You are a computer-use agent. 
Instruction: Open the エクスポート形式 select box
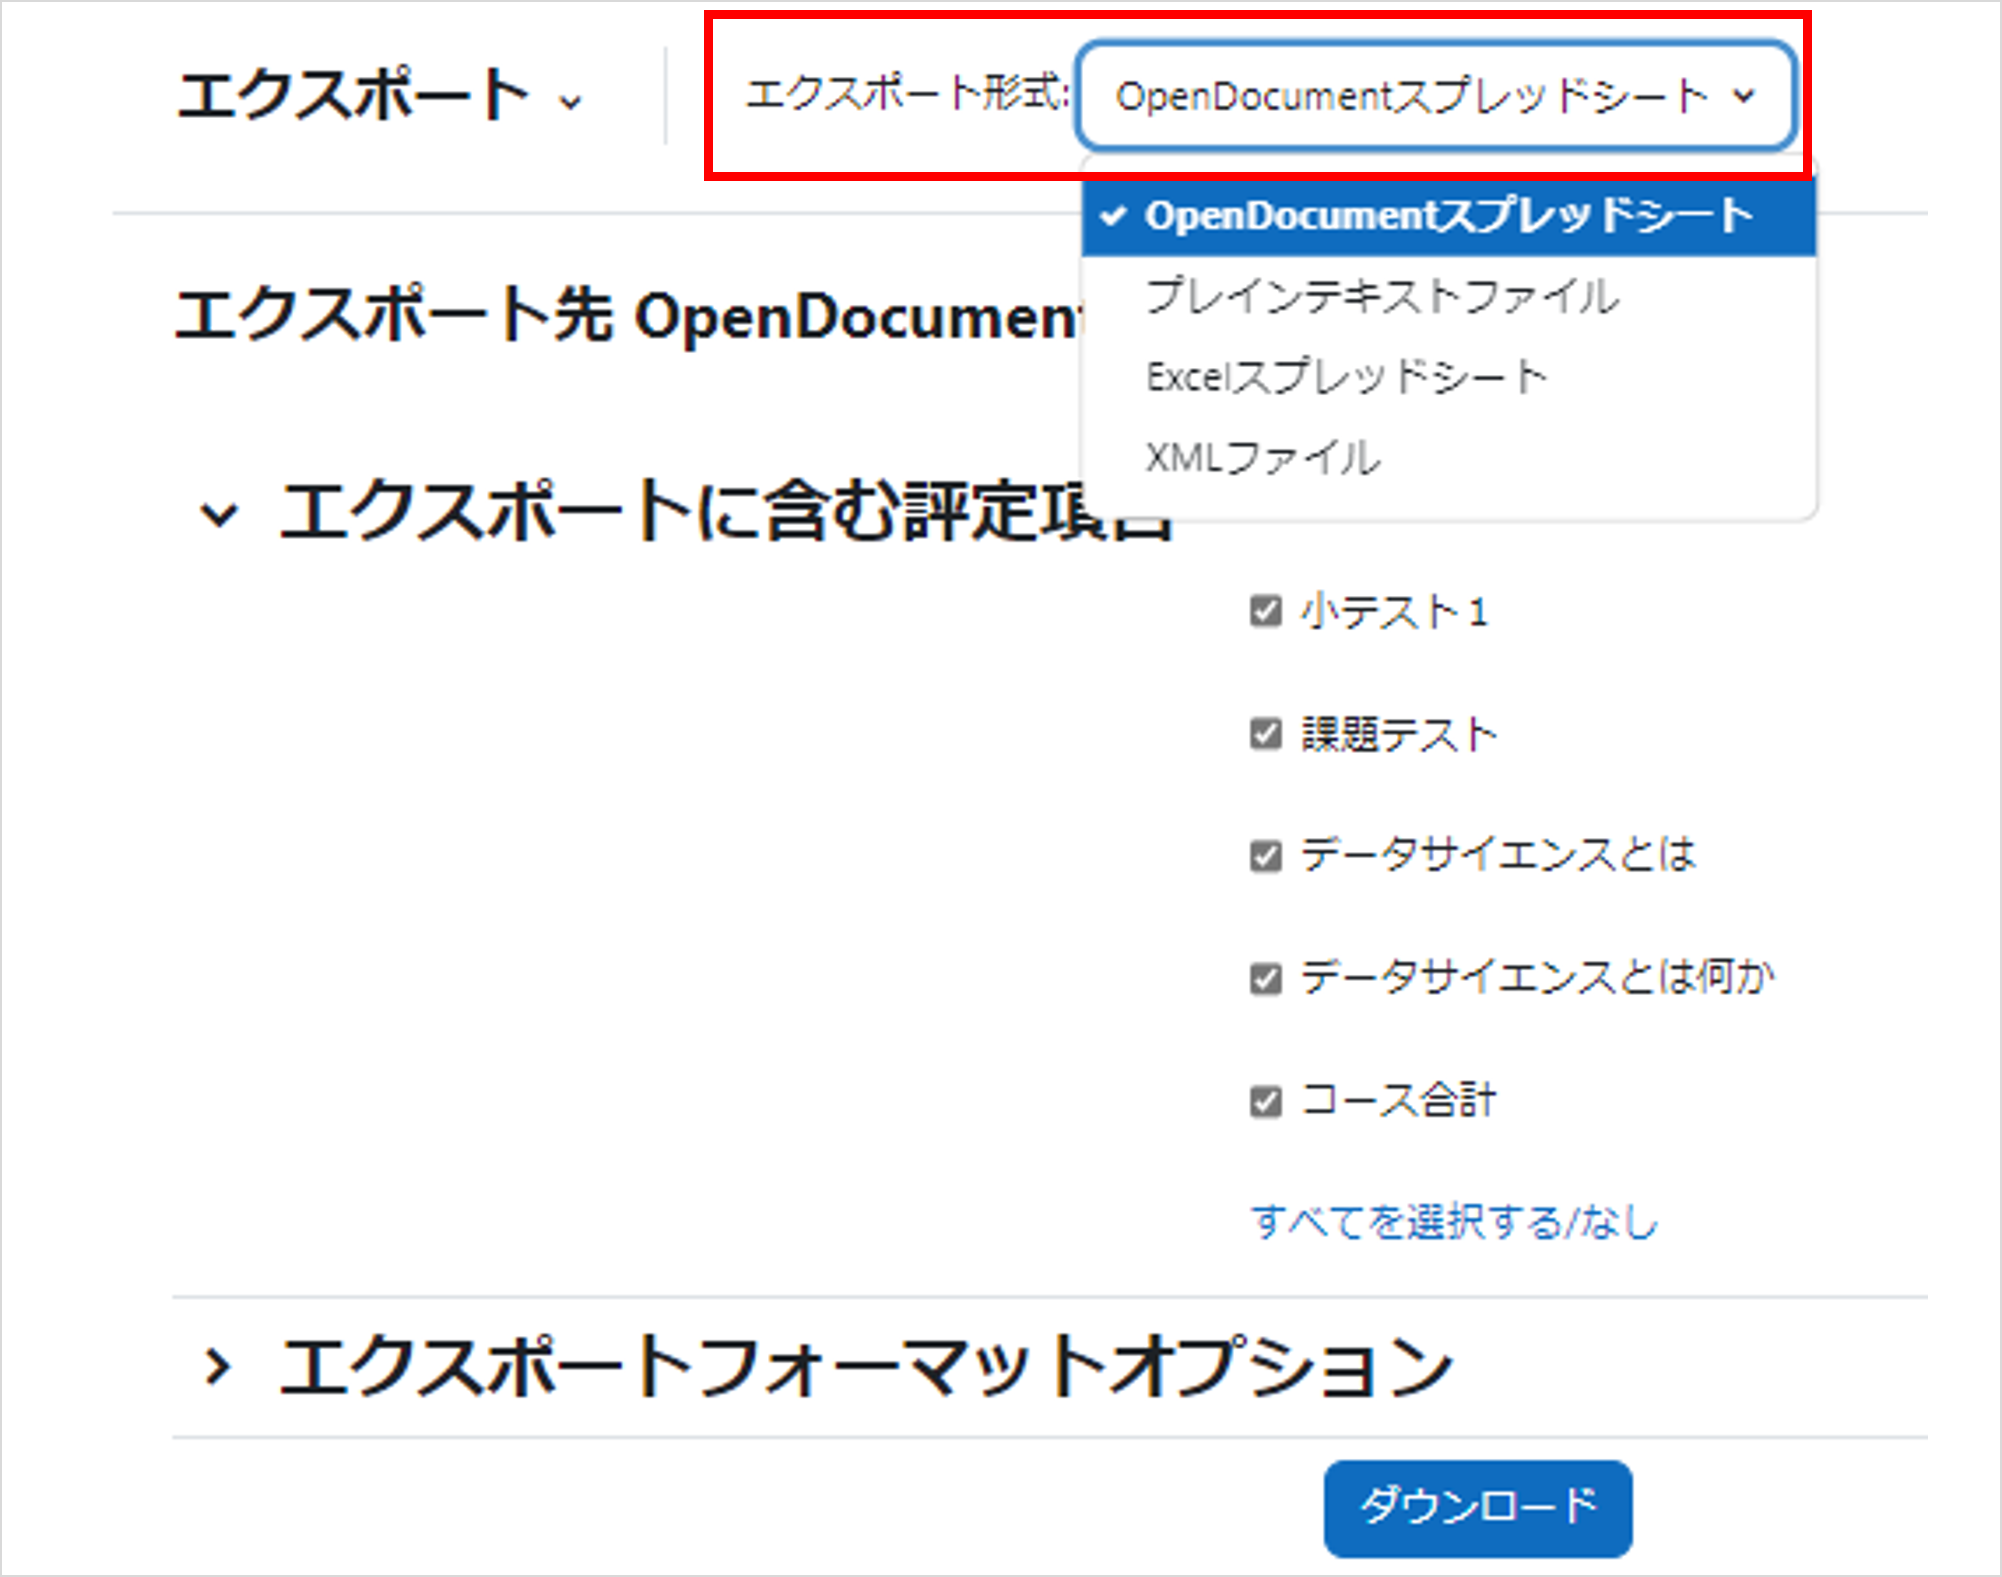coord(1436,96)
